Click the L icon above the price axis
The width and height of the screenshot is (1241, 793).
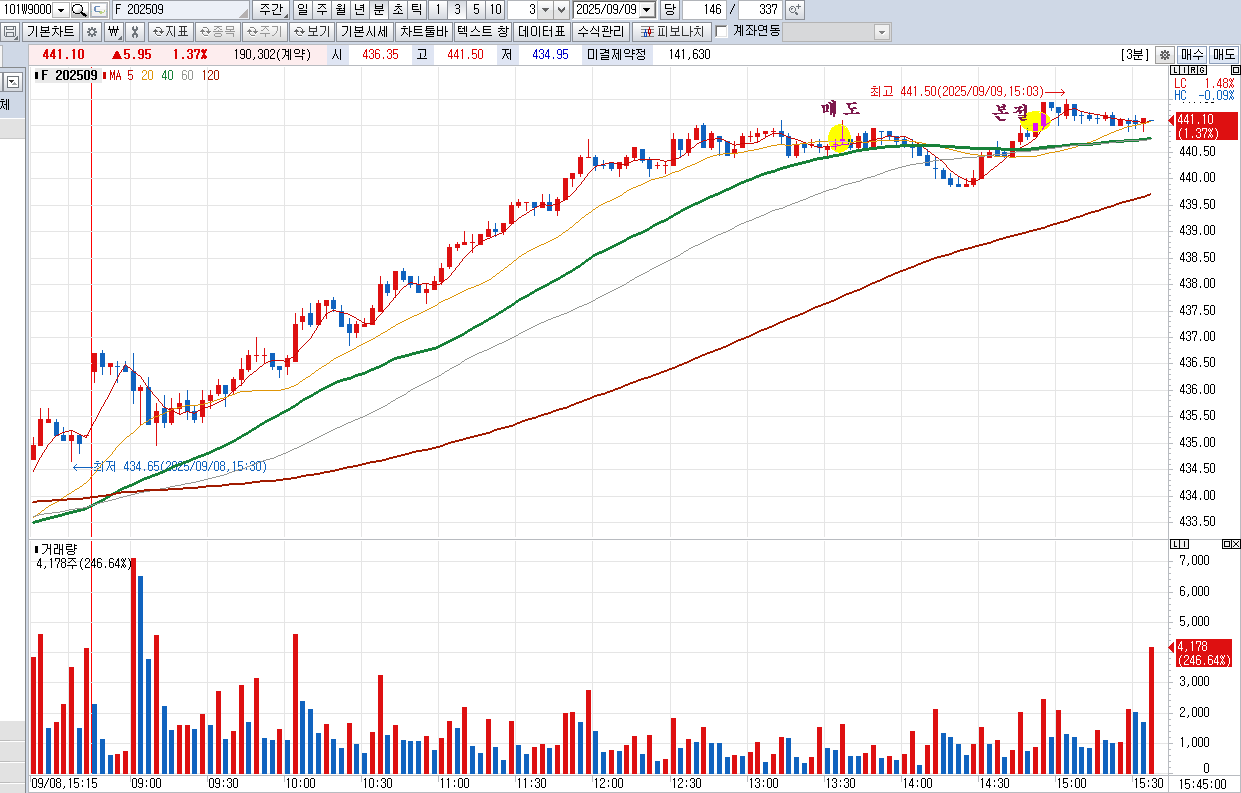coord(1173,71)
